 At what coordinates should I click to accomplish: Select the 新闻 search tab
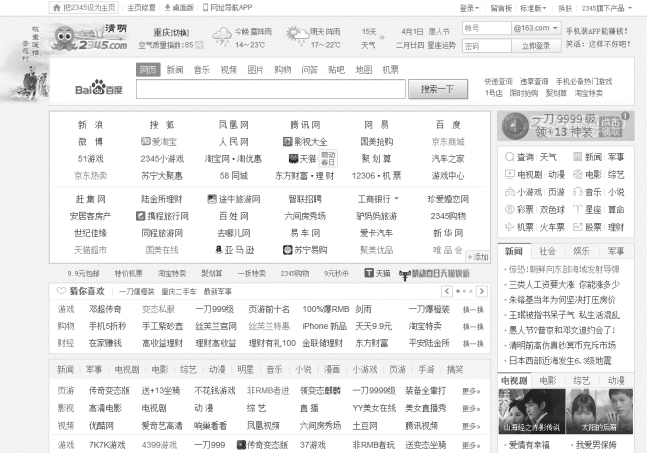pos(175,70)
